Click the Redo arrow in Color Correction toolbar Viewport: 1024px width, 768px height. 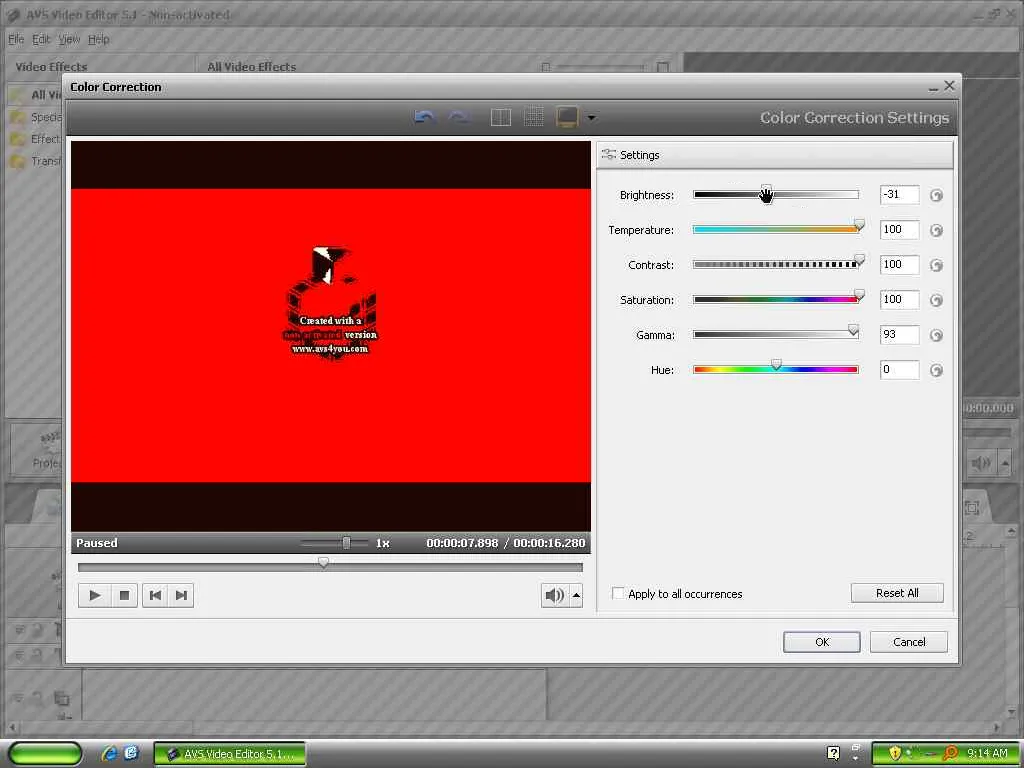pos(459,118)
